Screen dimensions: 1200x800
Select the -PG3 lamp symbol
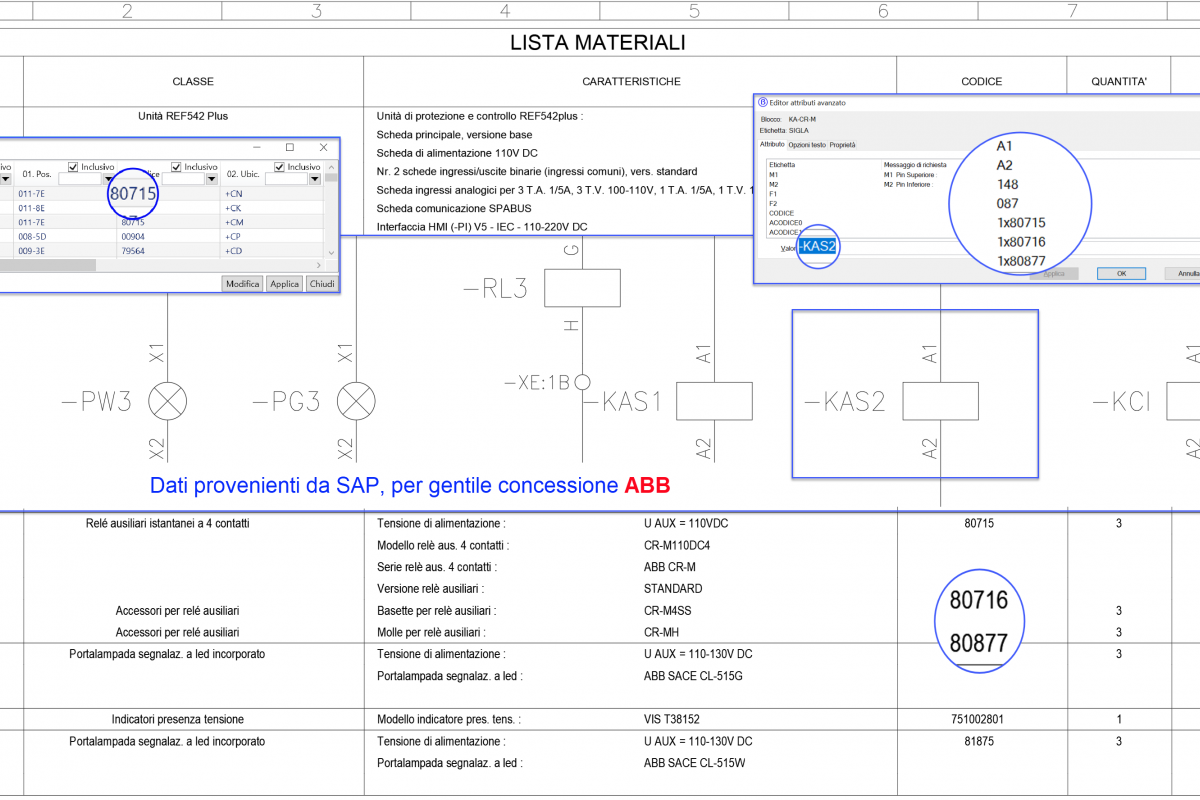point(356,402)
